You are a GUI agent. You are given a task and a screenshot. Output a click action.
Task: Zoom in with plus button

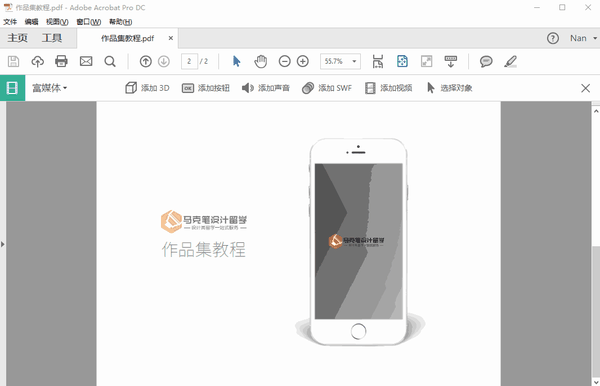(x=303, y=61)
